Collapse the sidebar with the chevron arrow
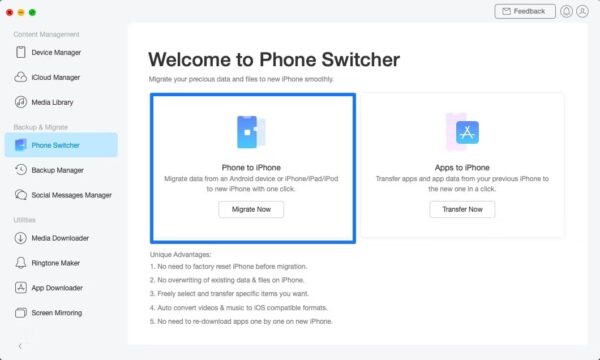 tap(20, 346)
